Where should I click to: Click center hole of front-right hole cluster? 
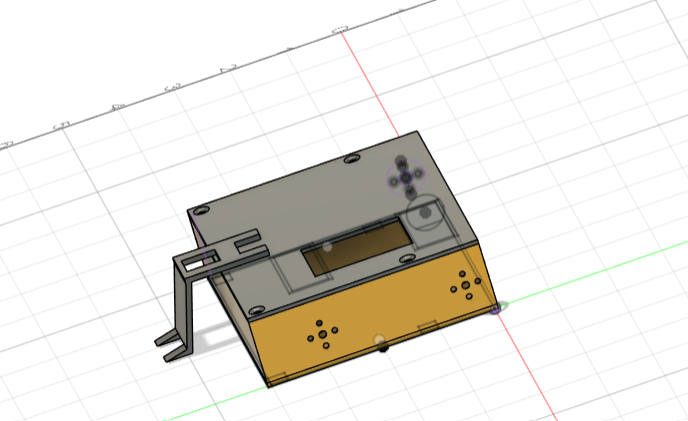pos(466,285)
